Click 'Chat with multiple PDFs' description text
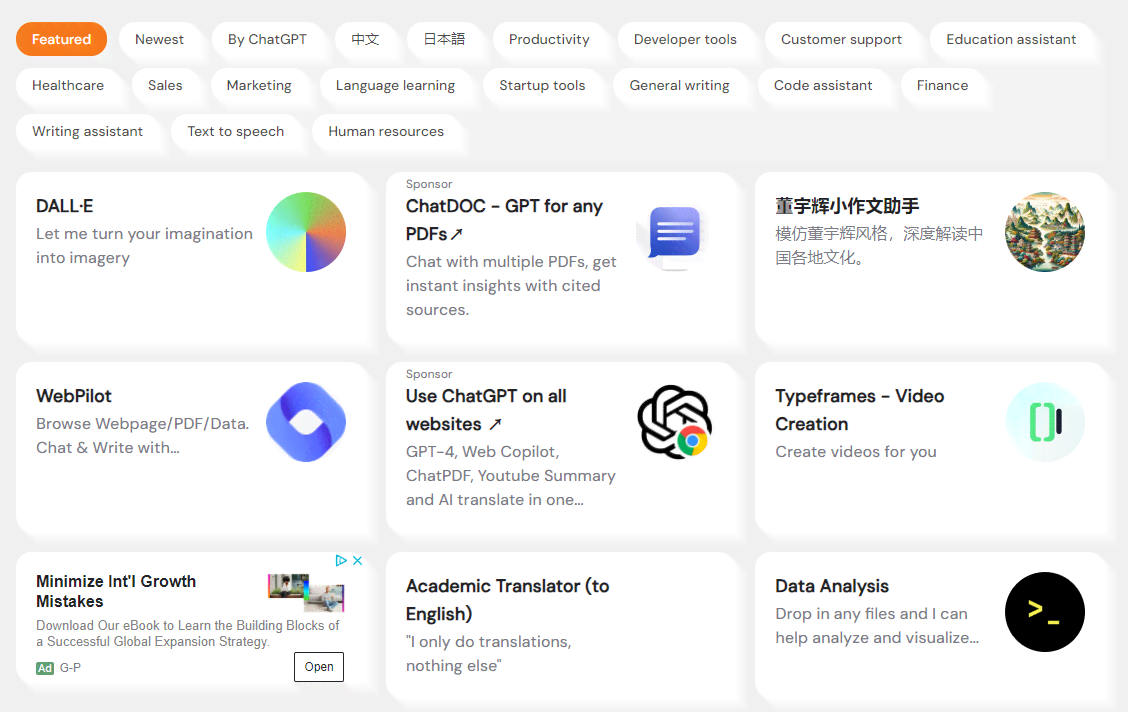The height and width of the screenshot is (712, 1128). [x=511, y=286]
